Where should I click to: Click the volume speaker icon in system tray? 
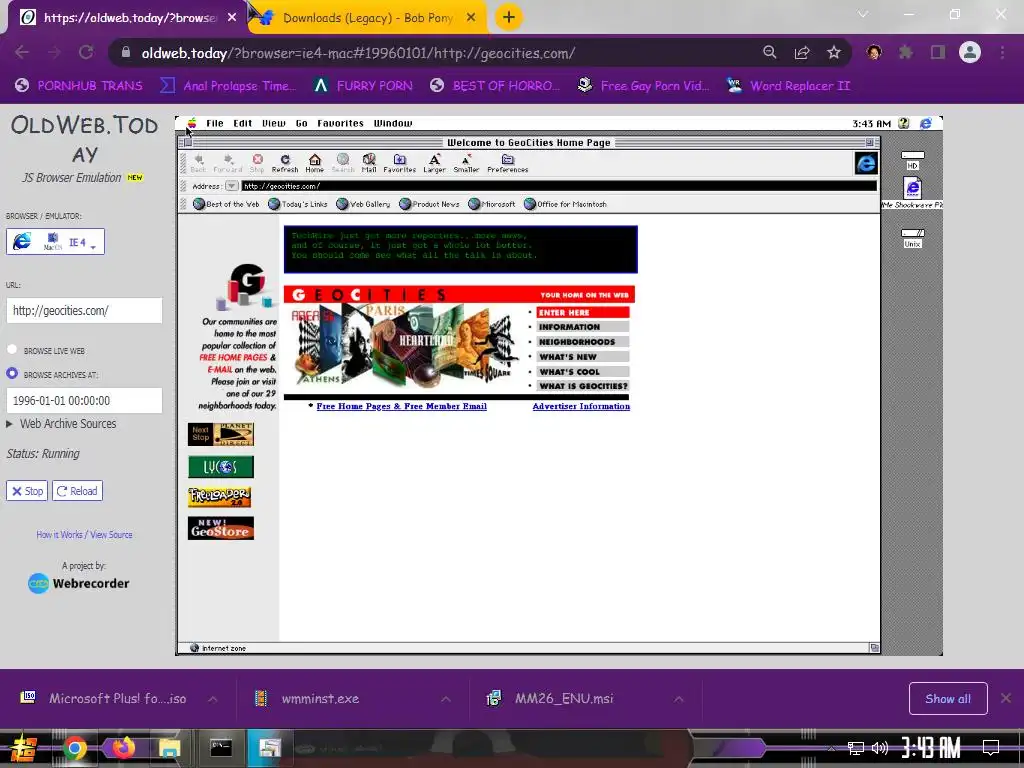coord(880,748)
